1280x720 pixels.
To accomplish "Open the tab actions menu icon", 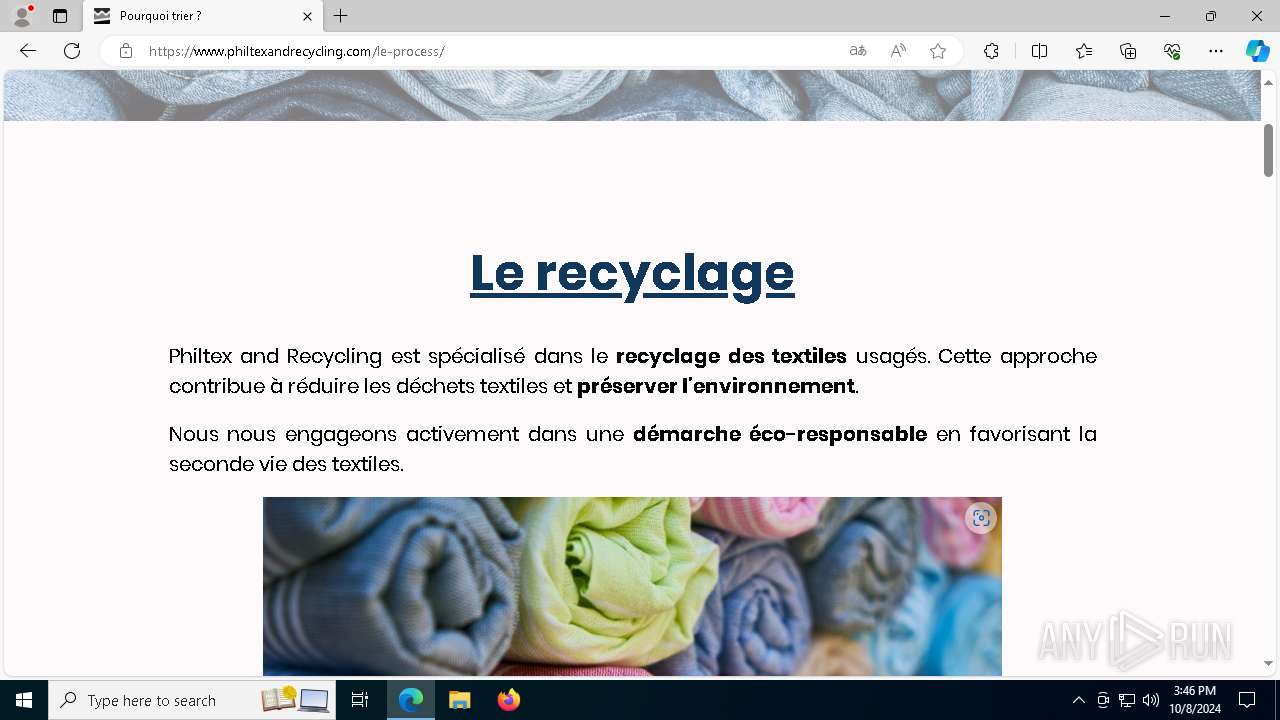I will [x=60, y=16].
